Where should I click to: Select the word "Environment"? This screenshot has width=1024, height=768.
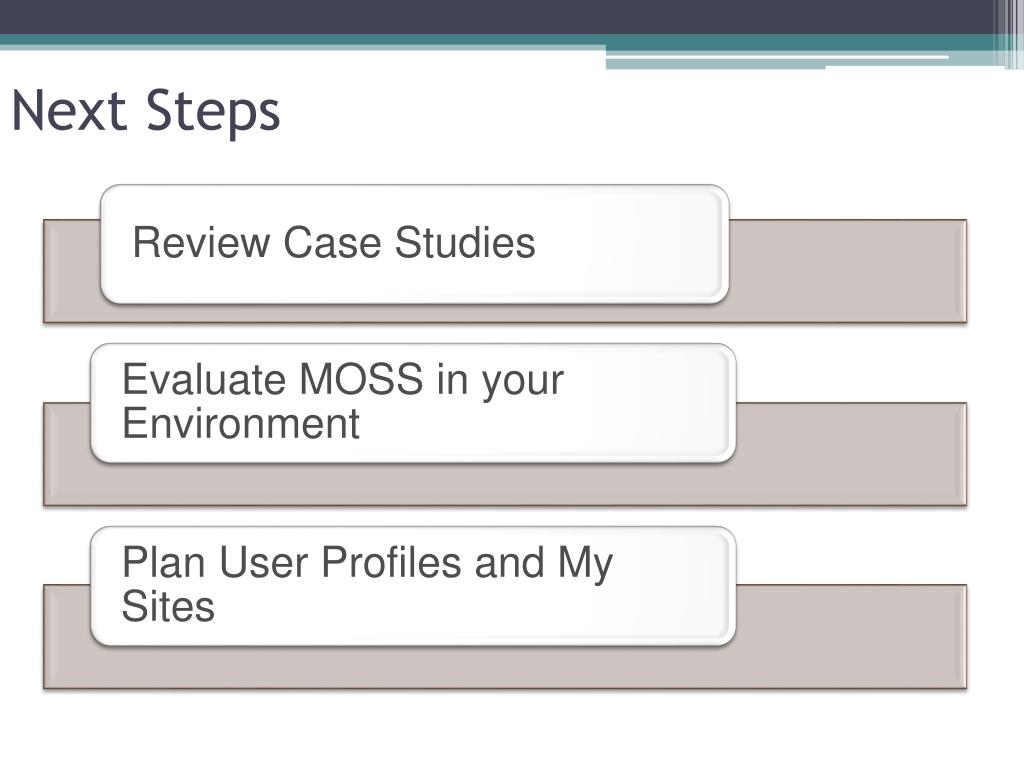pos(241,423)
